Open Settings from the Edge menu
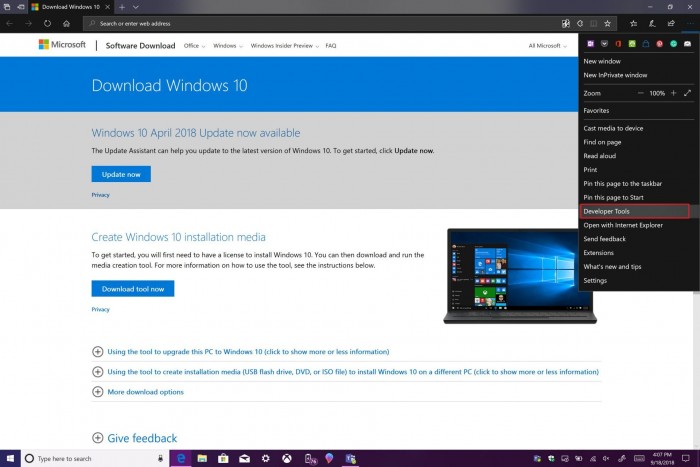The width and height of the screenshot is (700, 467). (595, 280)
